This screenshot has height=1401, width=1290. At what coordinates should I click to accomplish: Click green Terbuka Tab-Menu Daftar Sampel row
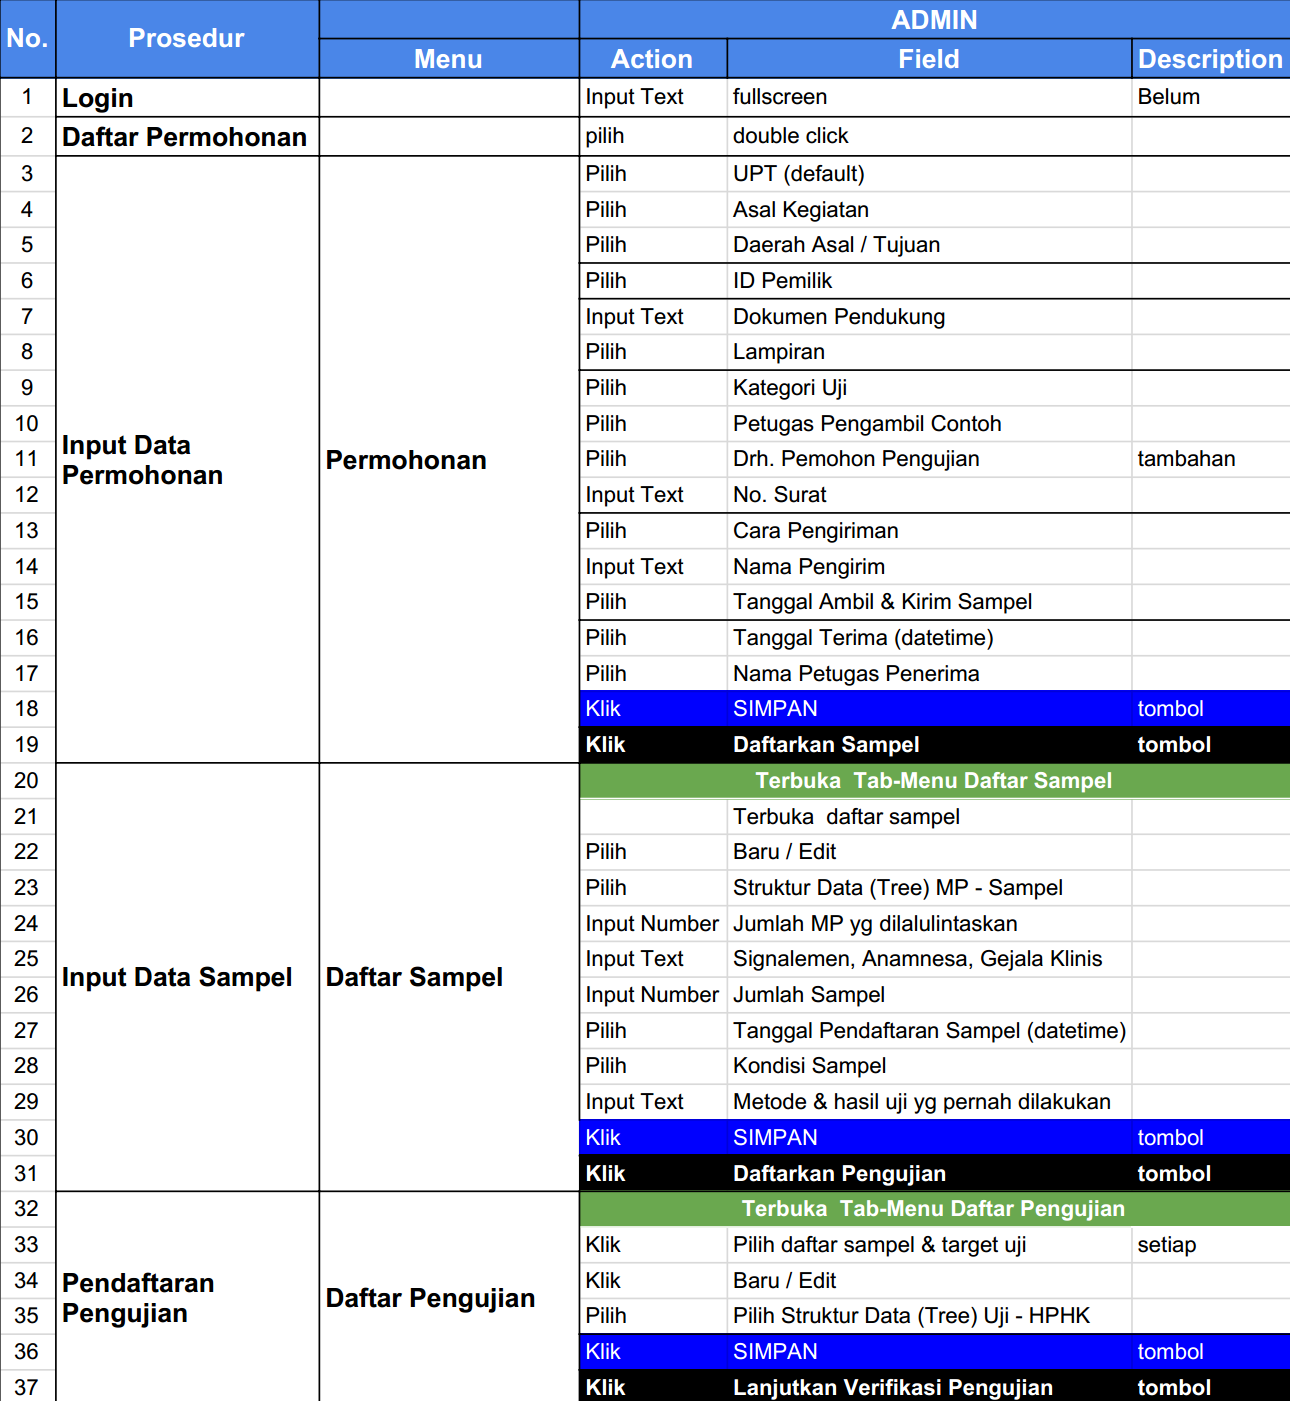933,781
